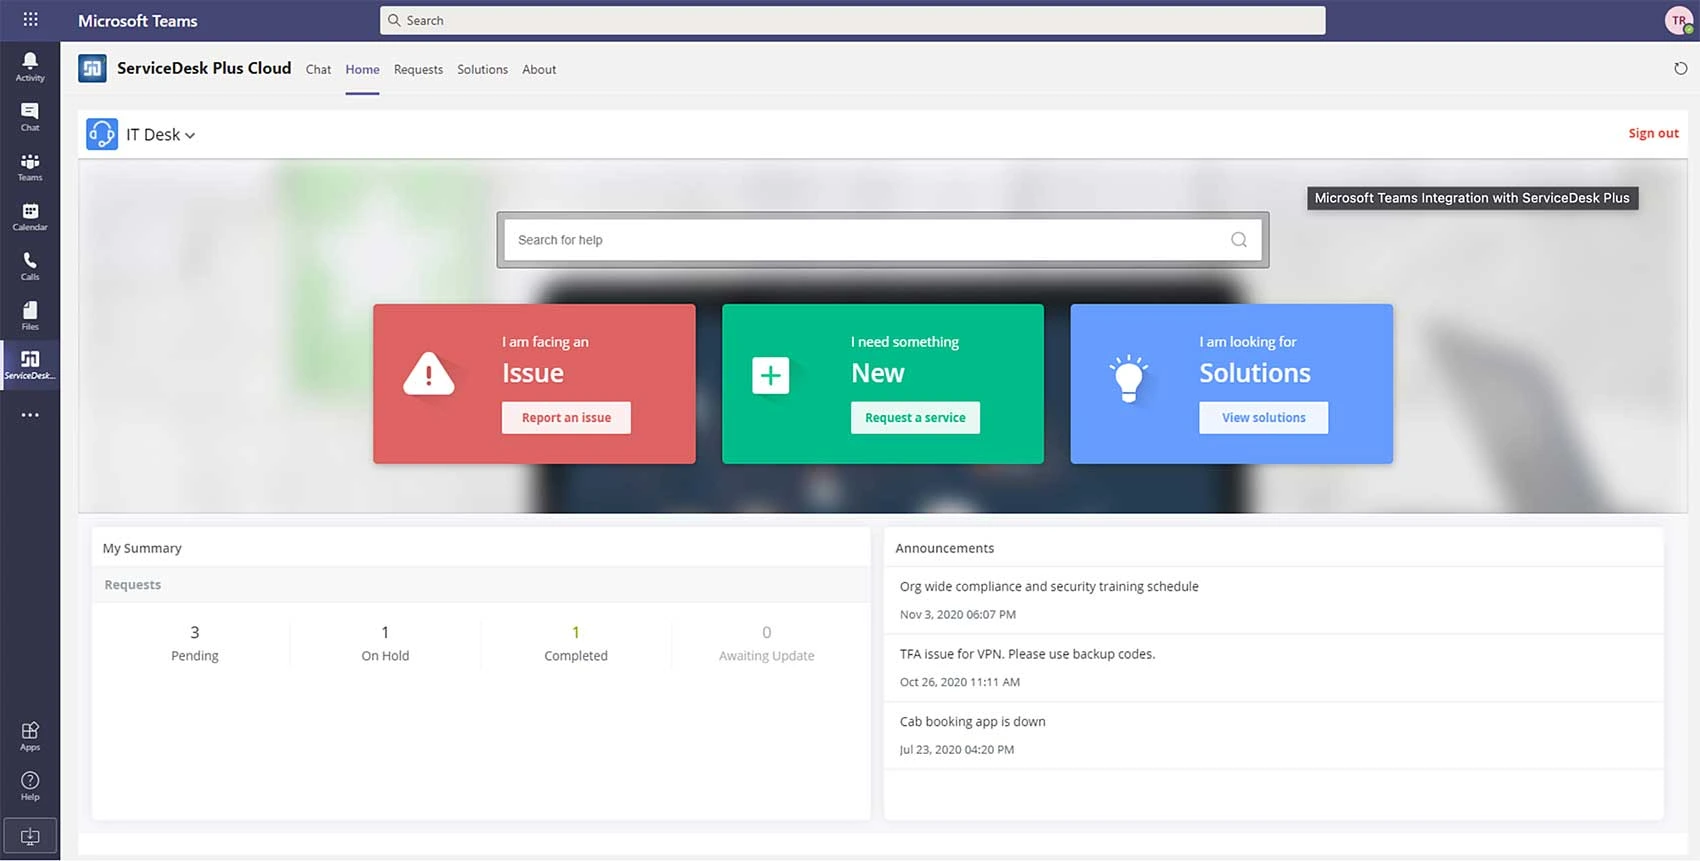
Task: Click the My Summary heading
Action: [x=142, y=548]
